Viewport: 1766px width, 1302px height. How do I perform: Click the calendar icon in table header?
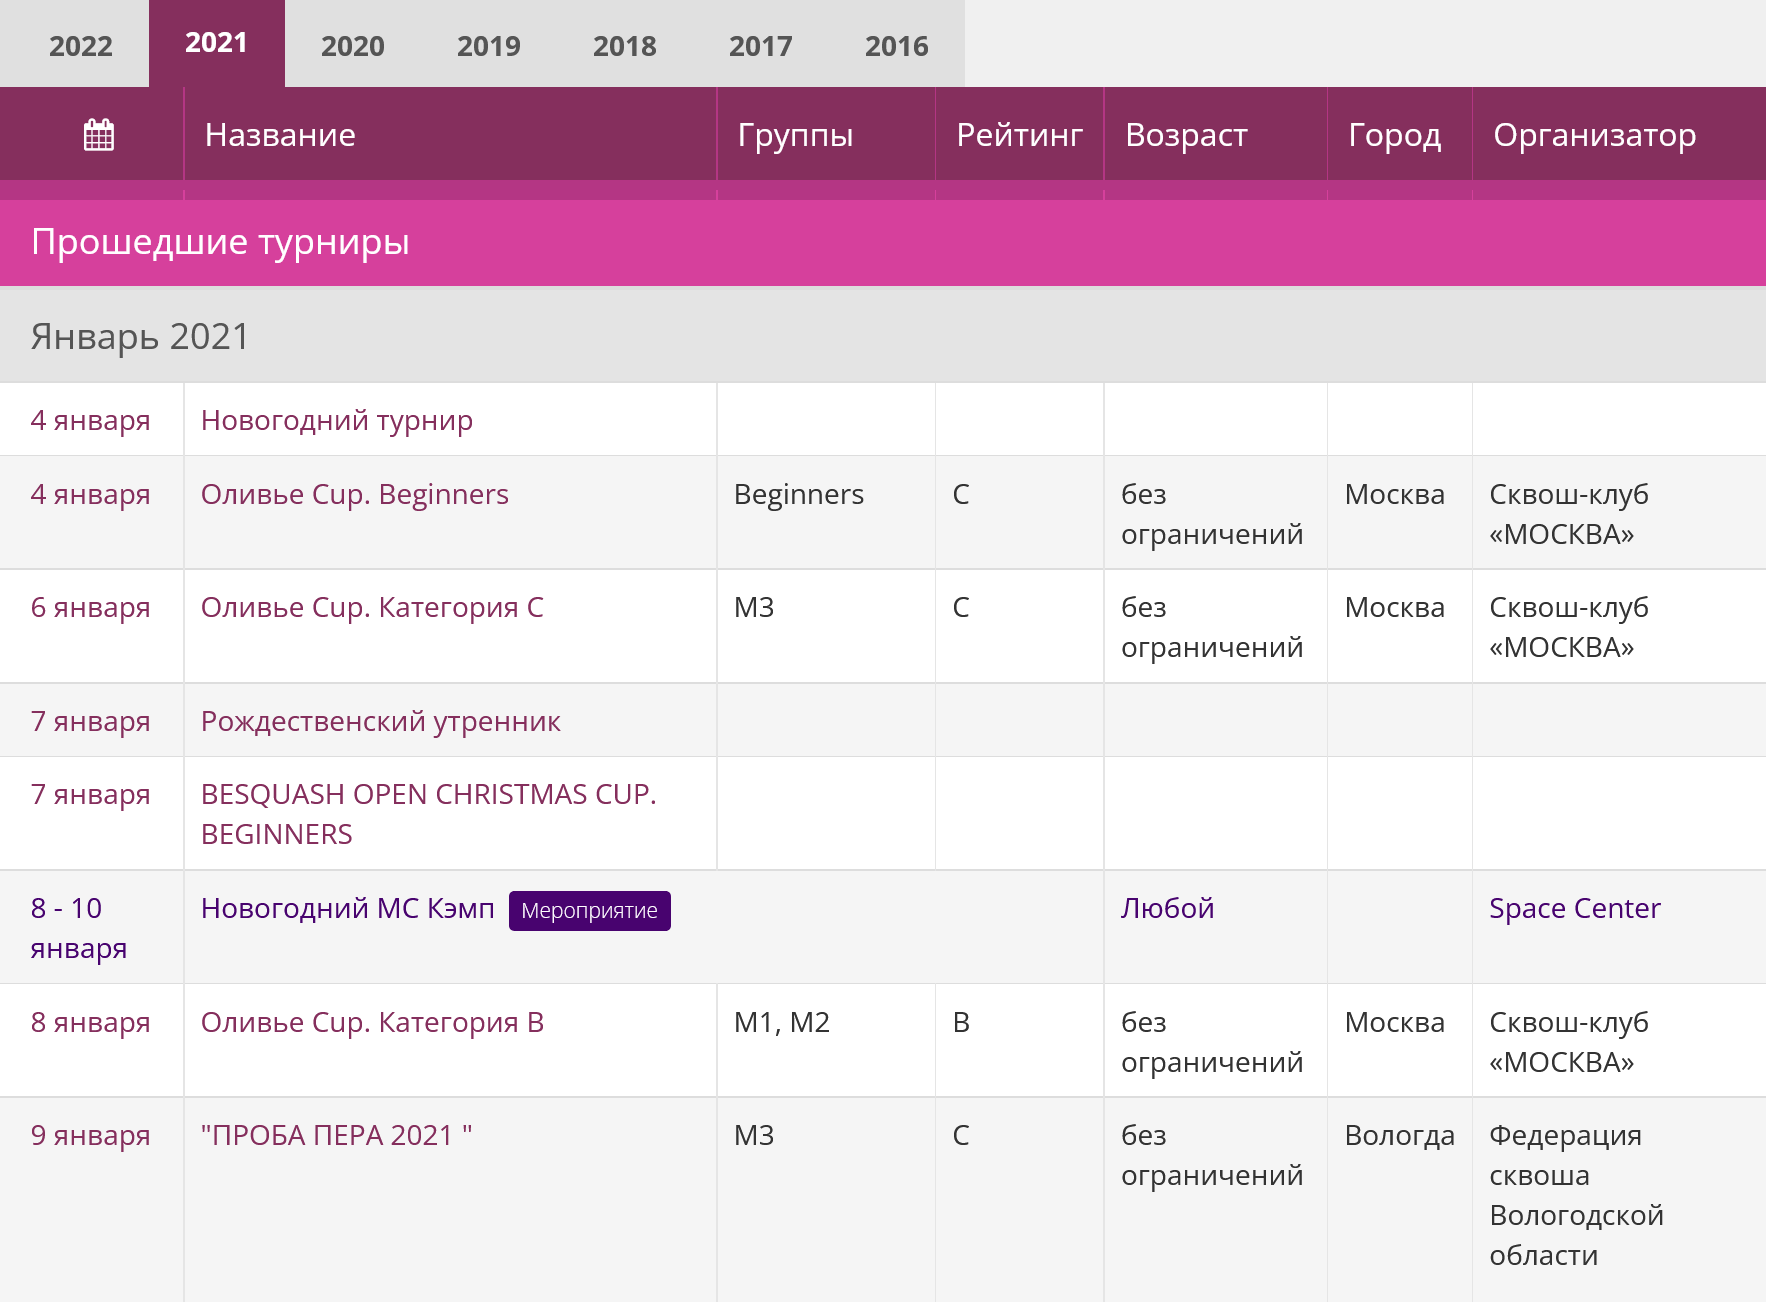[x=98, y=135]
